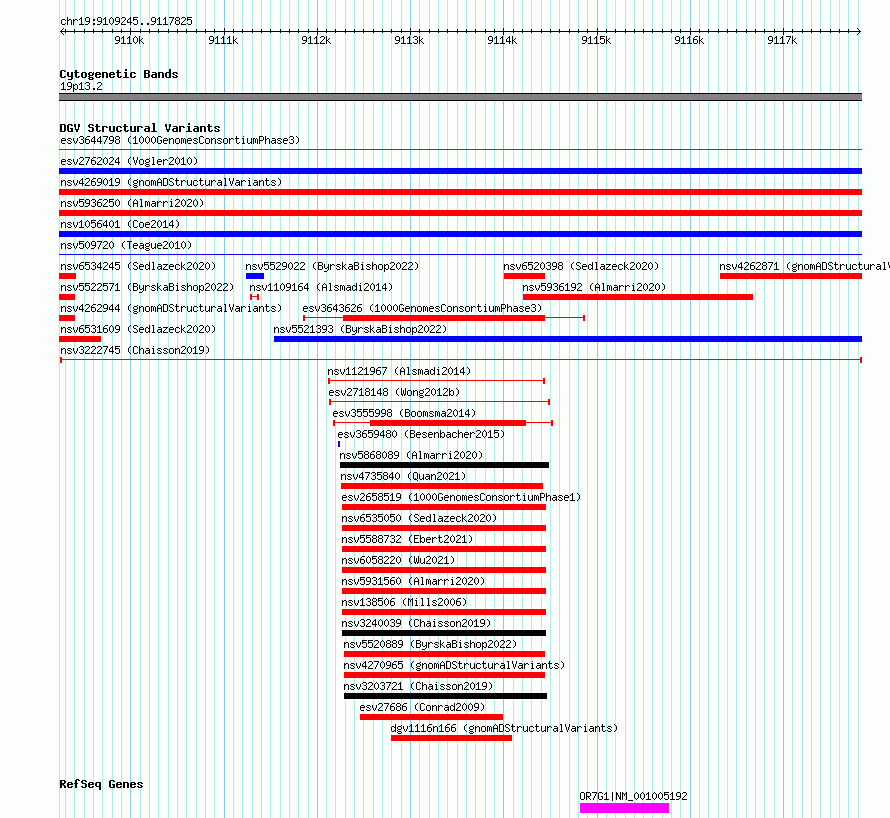
Task: Click nsv4262871 gnomAD variant label
Action: [804, 266]
